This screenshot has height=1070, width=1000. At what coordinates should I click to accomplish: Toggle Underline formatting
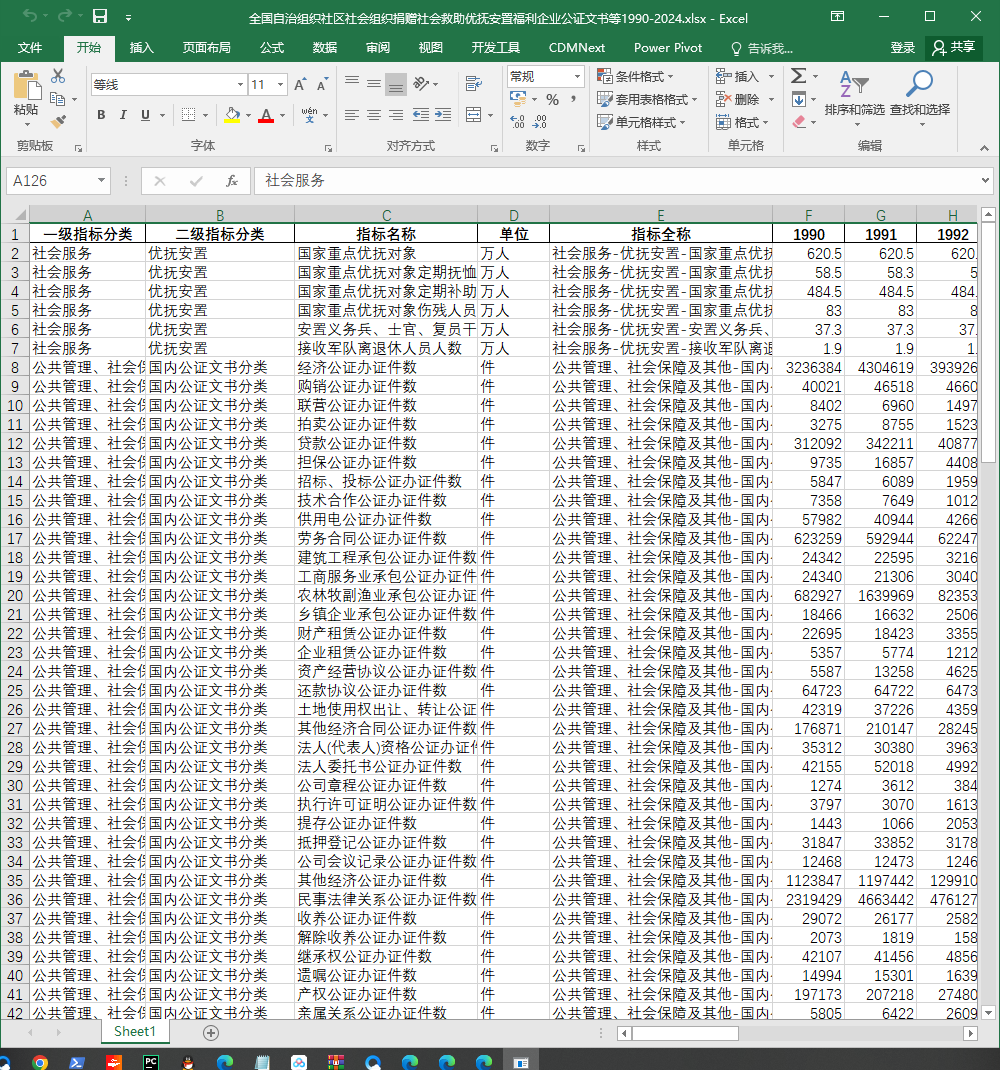(145, 115)
